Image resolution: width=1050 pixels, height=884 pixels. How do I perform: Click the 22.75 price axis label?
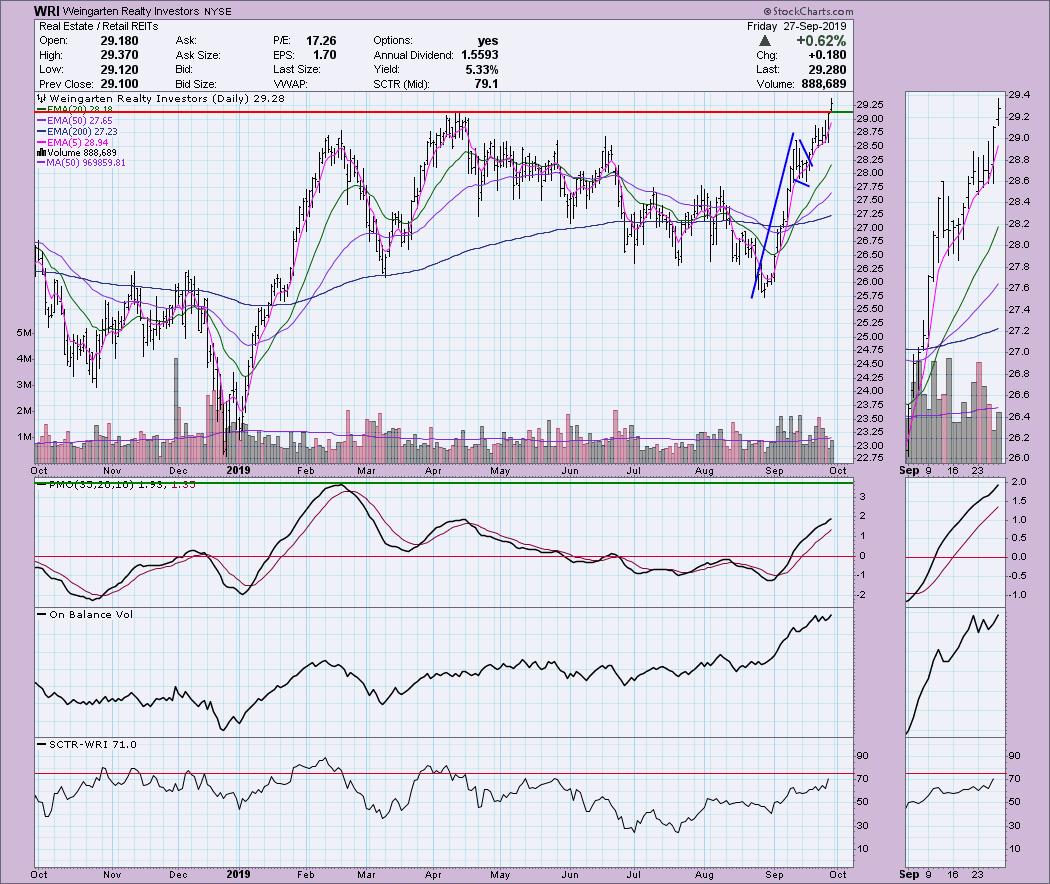869,458
